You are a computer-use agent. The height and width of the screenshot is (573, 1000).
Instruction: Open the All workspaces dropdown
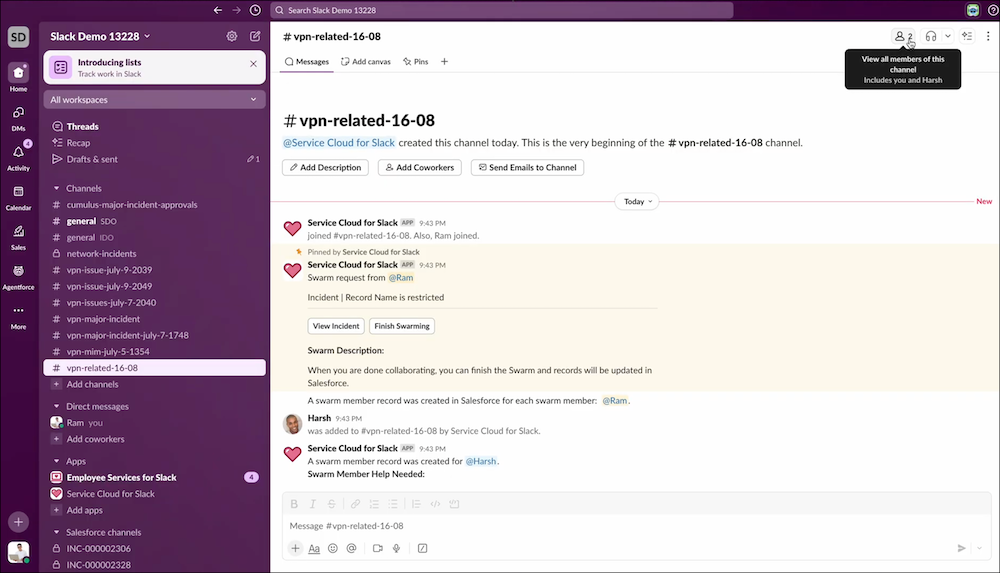[154, 100]
